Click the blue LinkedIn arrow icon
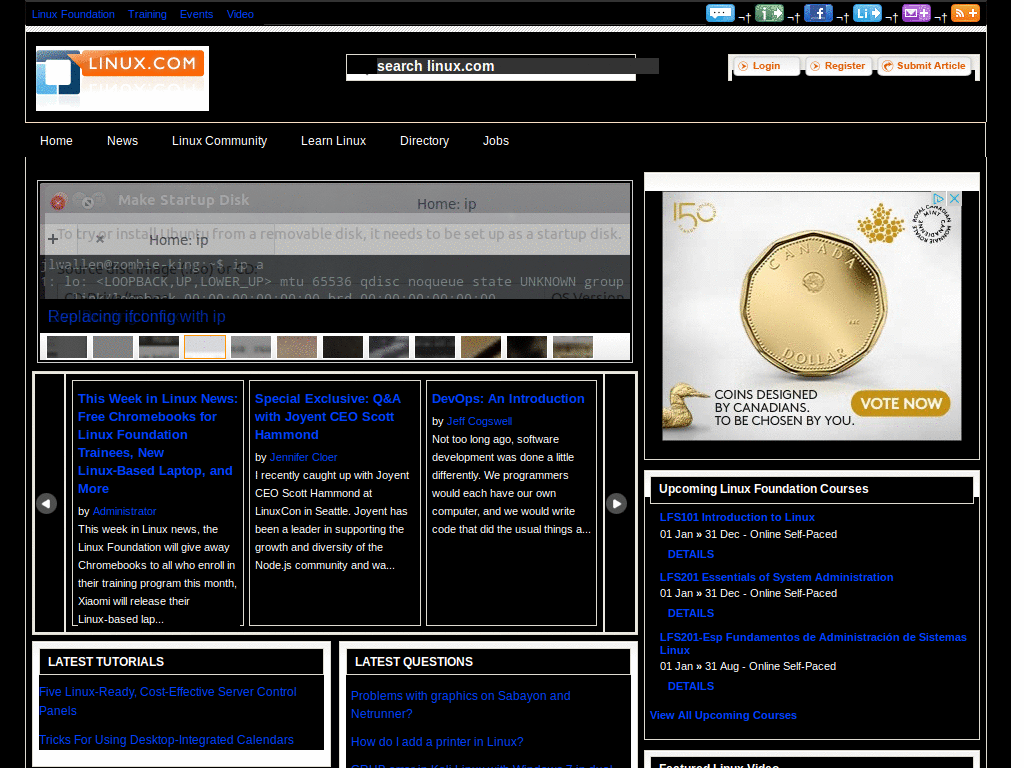 click(x=867, y=13)
